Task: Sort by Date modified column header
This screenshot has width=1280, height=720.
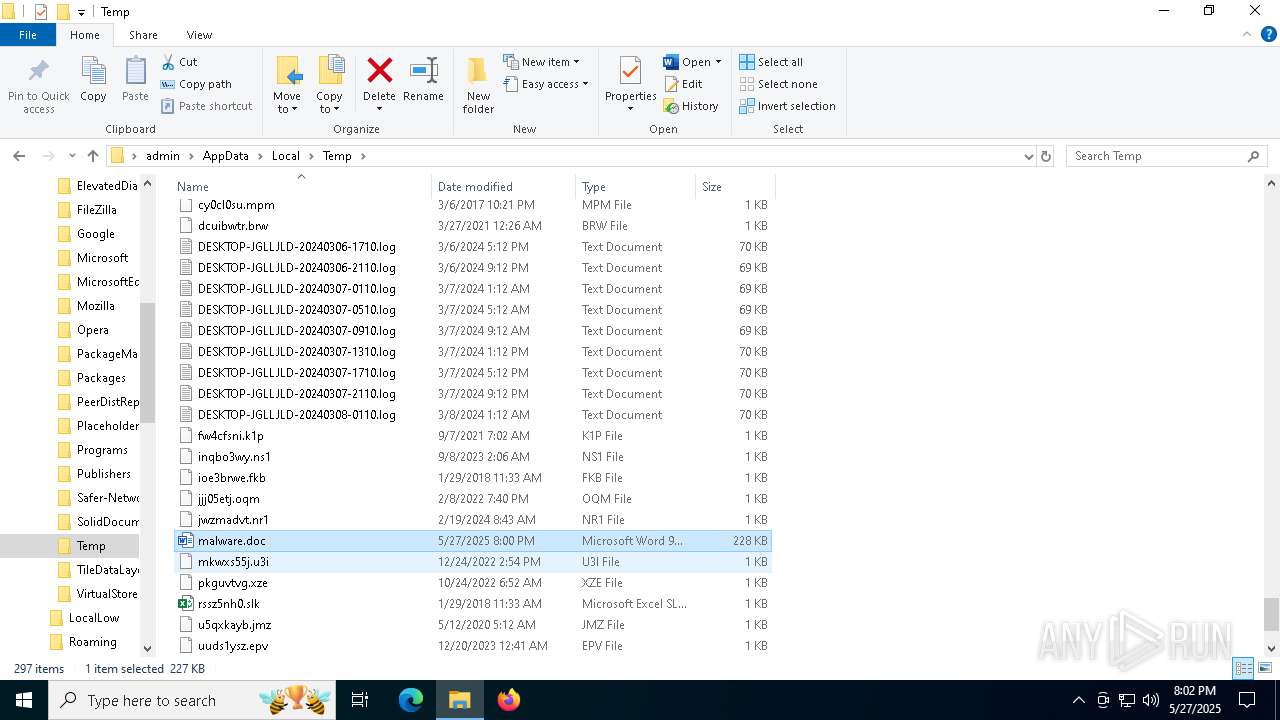Action: (503, 186)
